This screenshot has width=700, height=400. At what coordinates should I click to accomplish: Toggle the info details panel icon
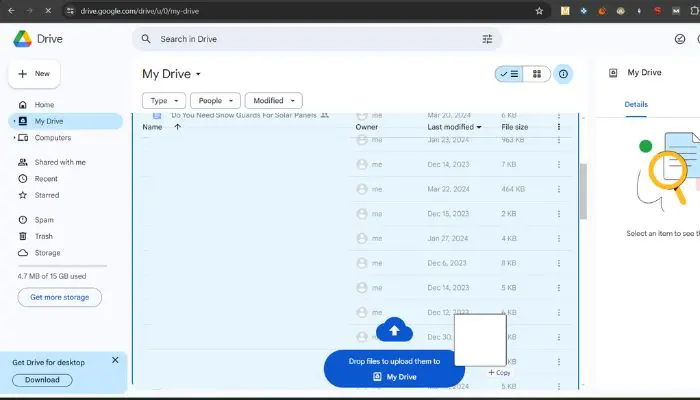click(563, 74)
